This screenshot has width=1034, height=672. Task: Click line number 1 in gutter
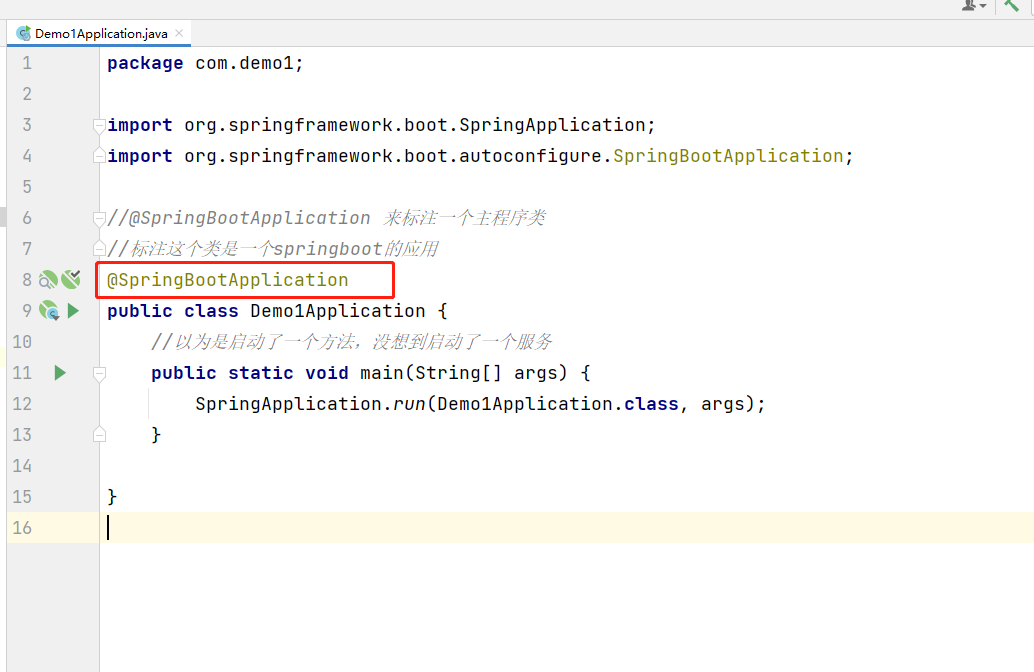(27, 63)
